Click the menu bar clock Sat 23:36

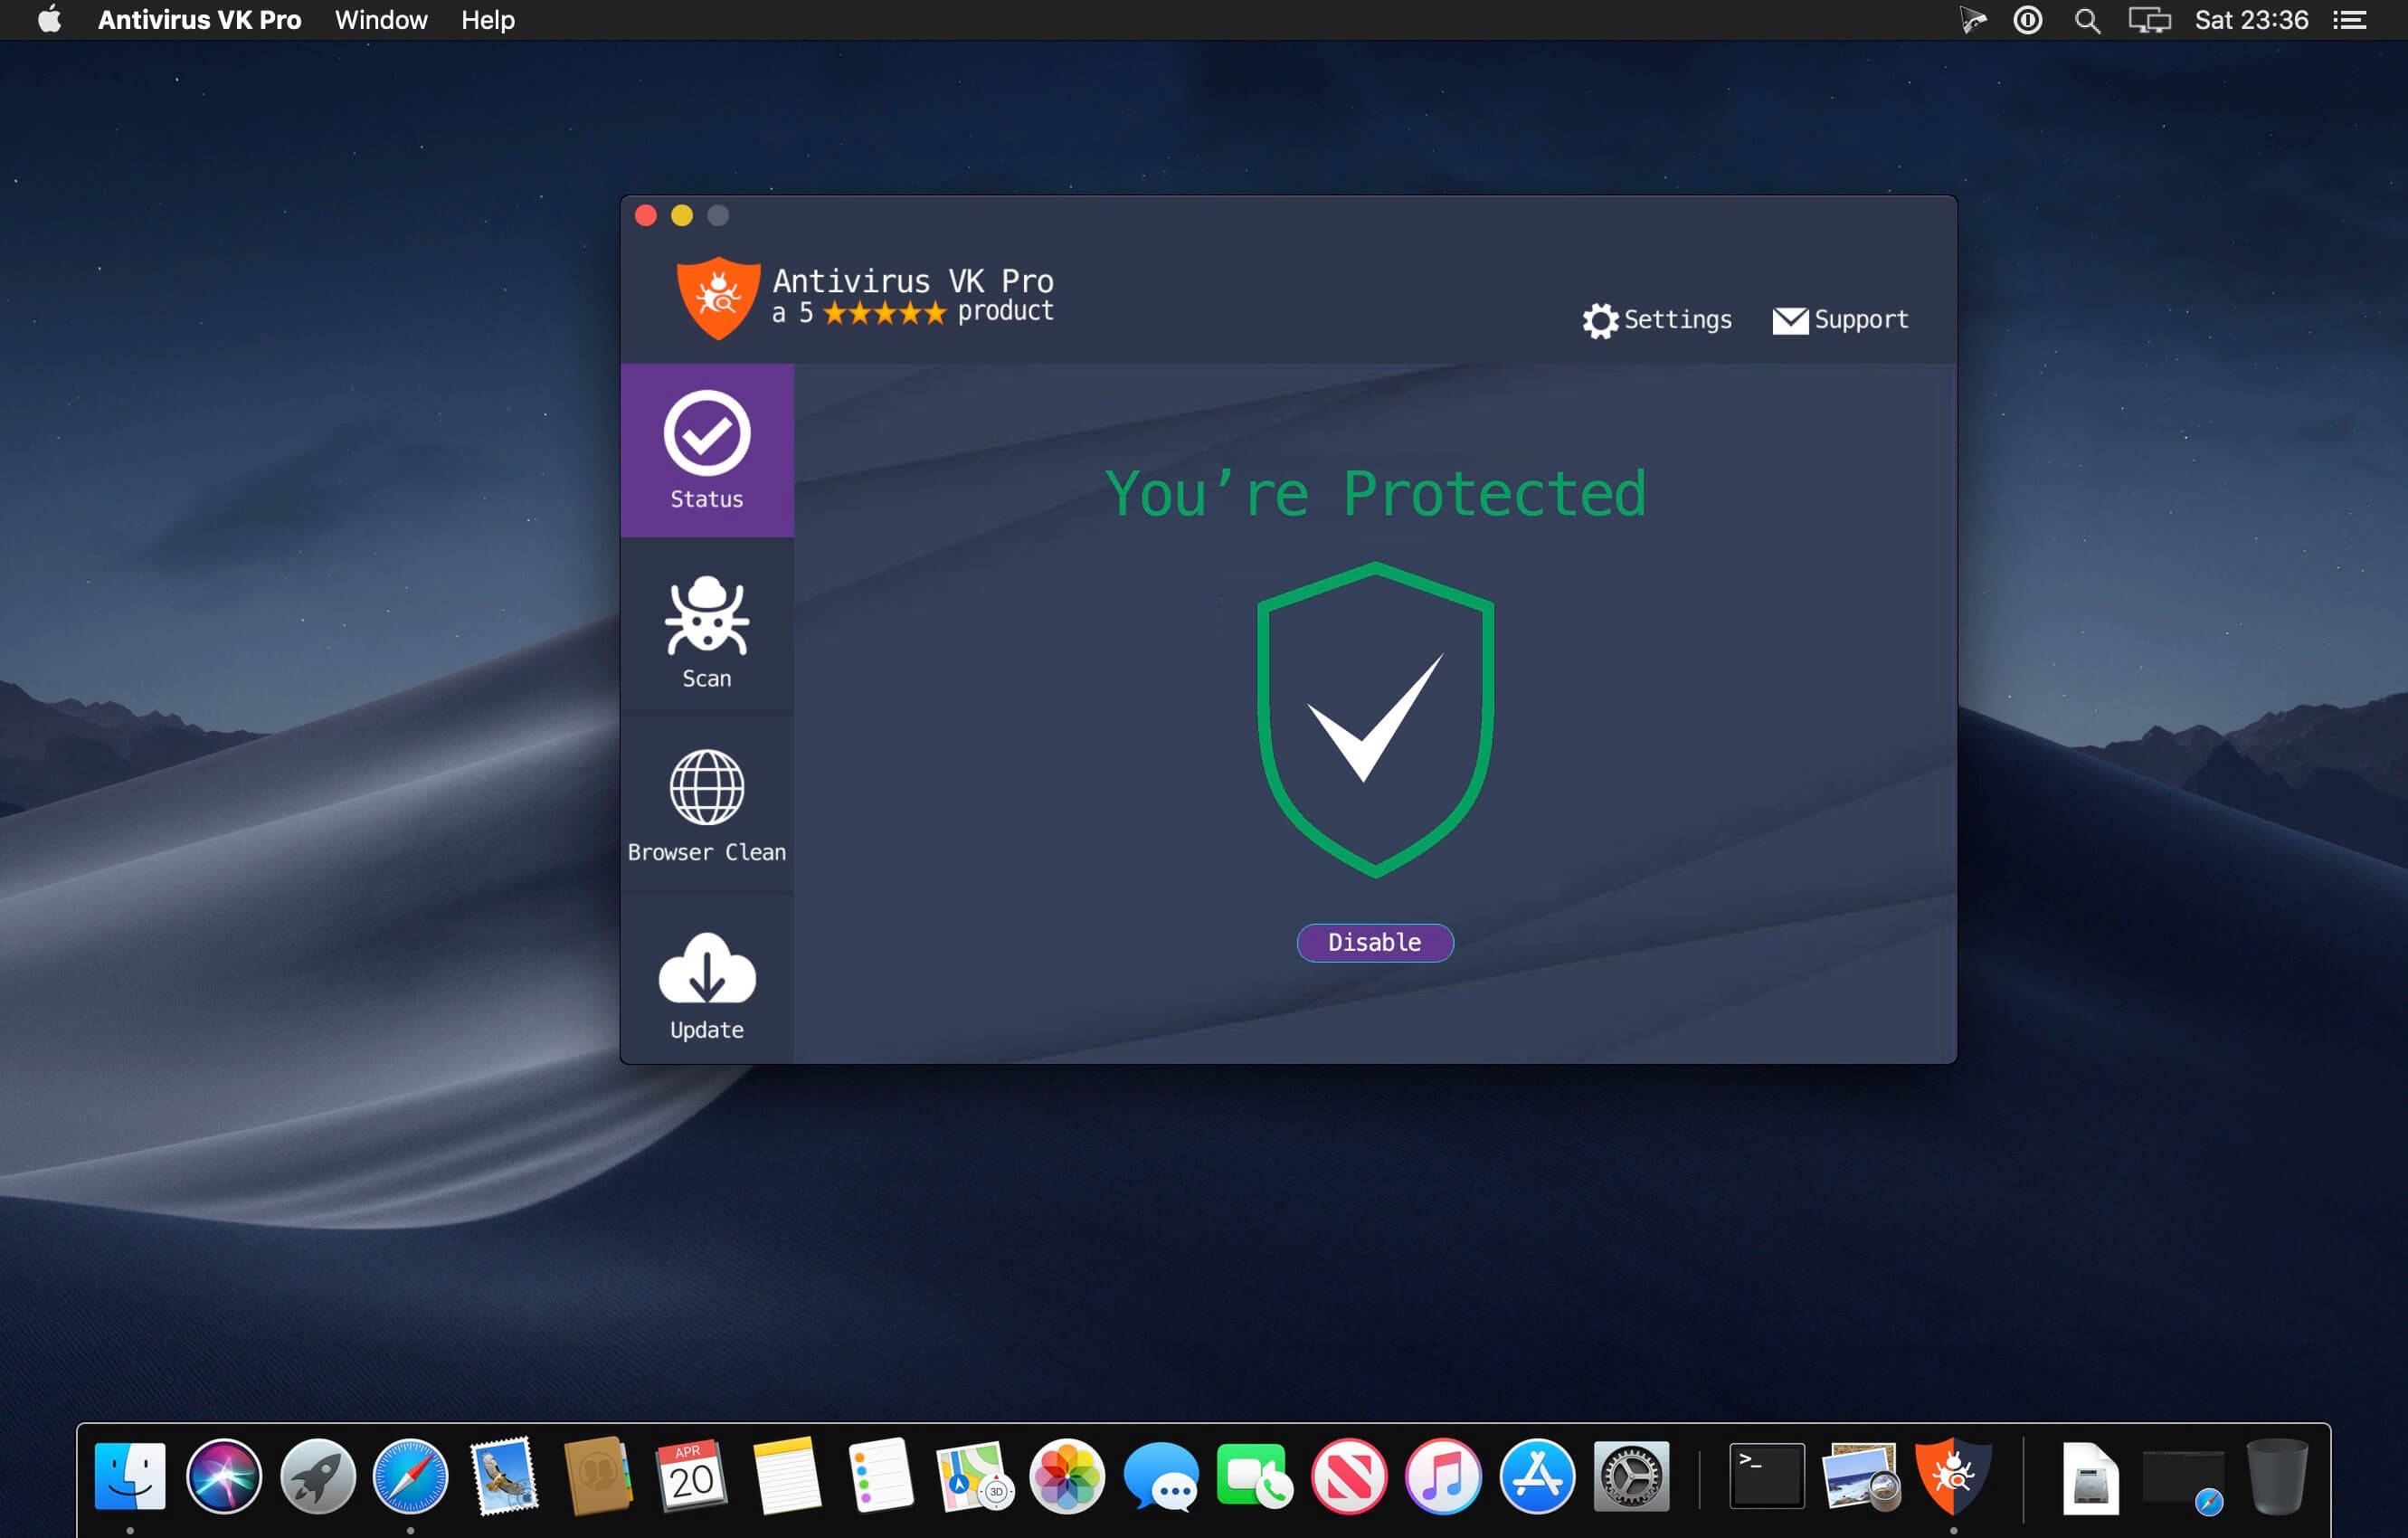[x=2251, y=20]
